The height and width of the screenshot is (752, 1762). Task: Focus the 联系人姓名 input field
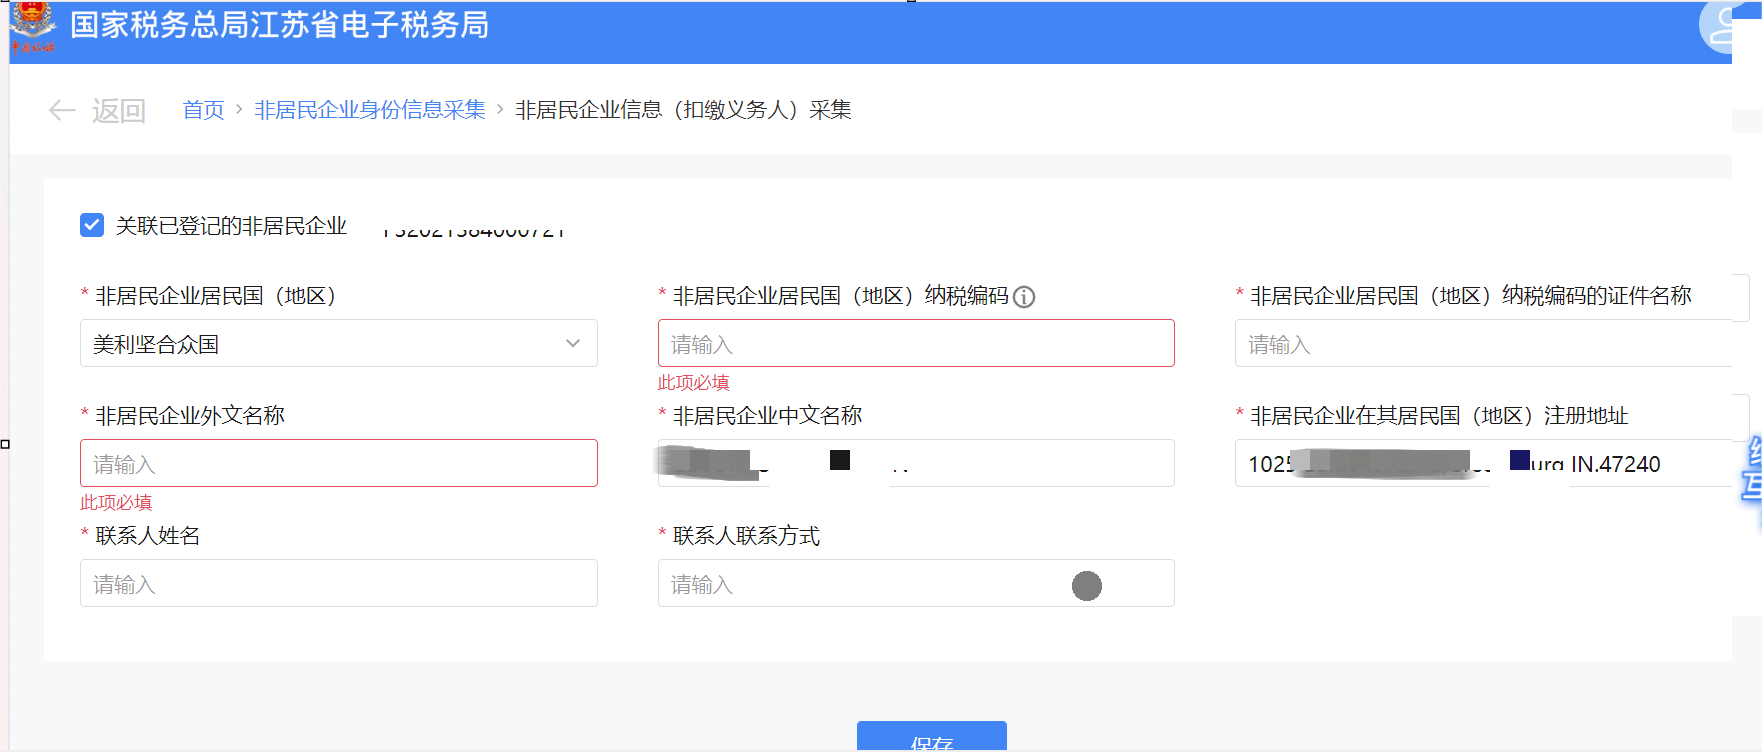click(x=338, y=583)
